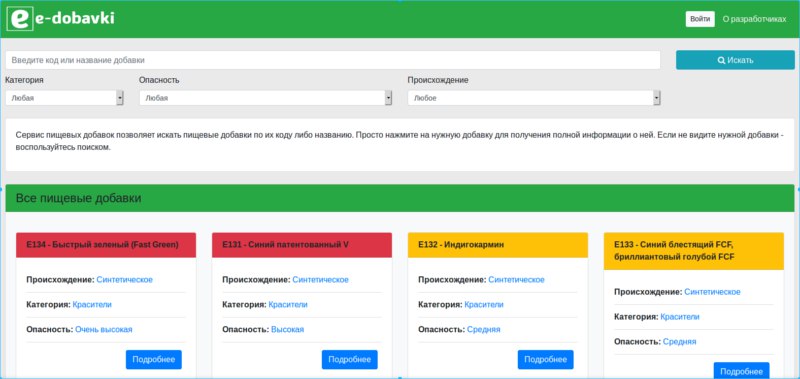The height and width of the screenshot is (379, 800).
Task: Focus the additive code or name search field
Action: [333, 60]
